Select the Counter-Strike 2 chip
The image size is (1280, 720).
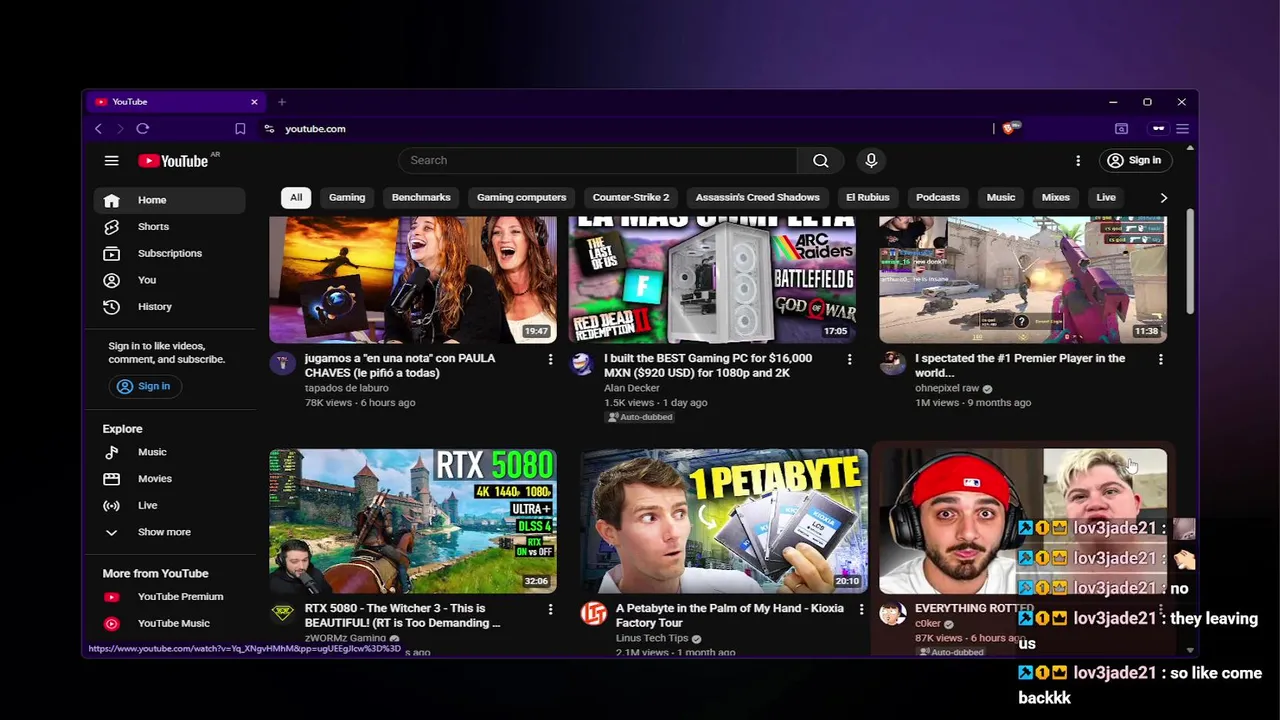(x=631, y=197)
